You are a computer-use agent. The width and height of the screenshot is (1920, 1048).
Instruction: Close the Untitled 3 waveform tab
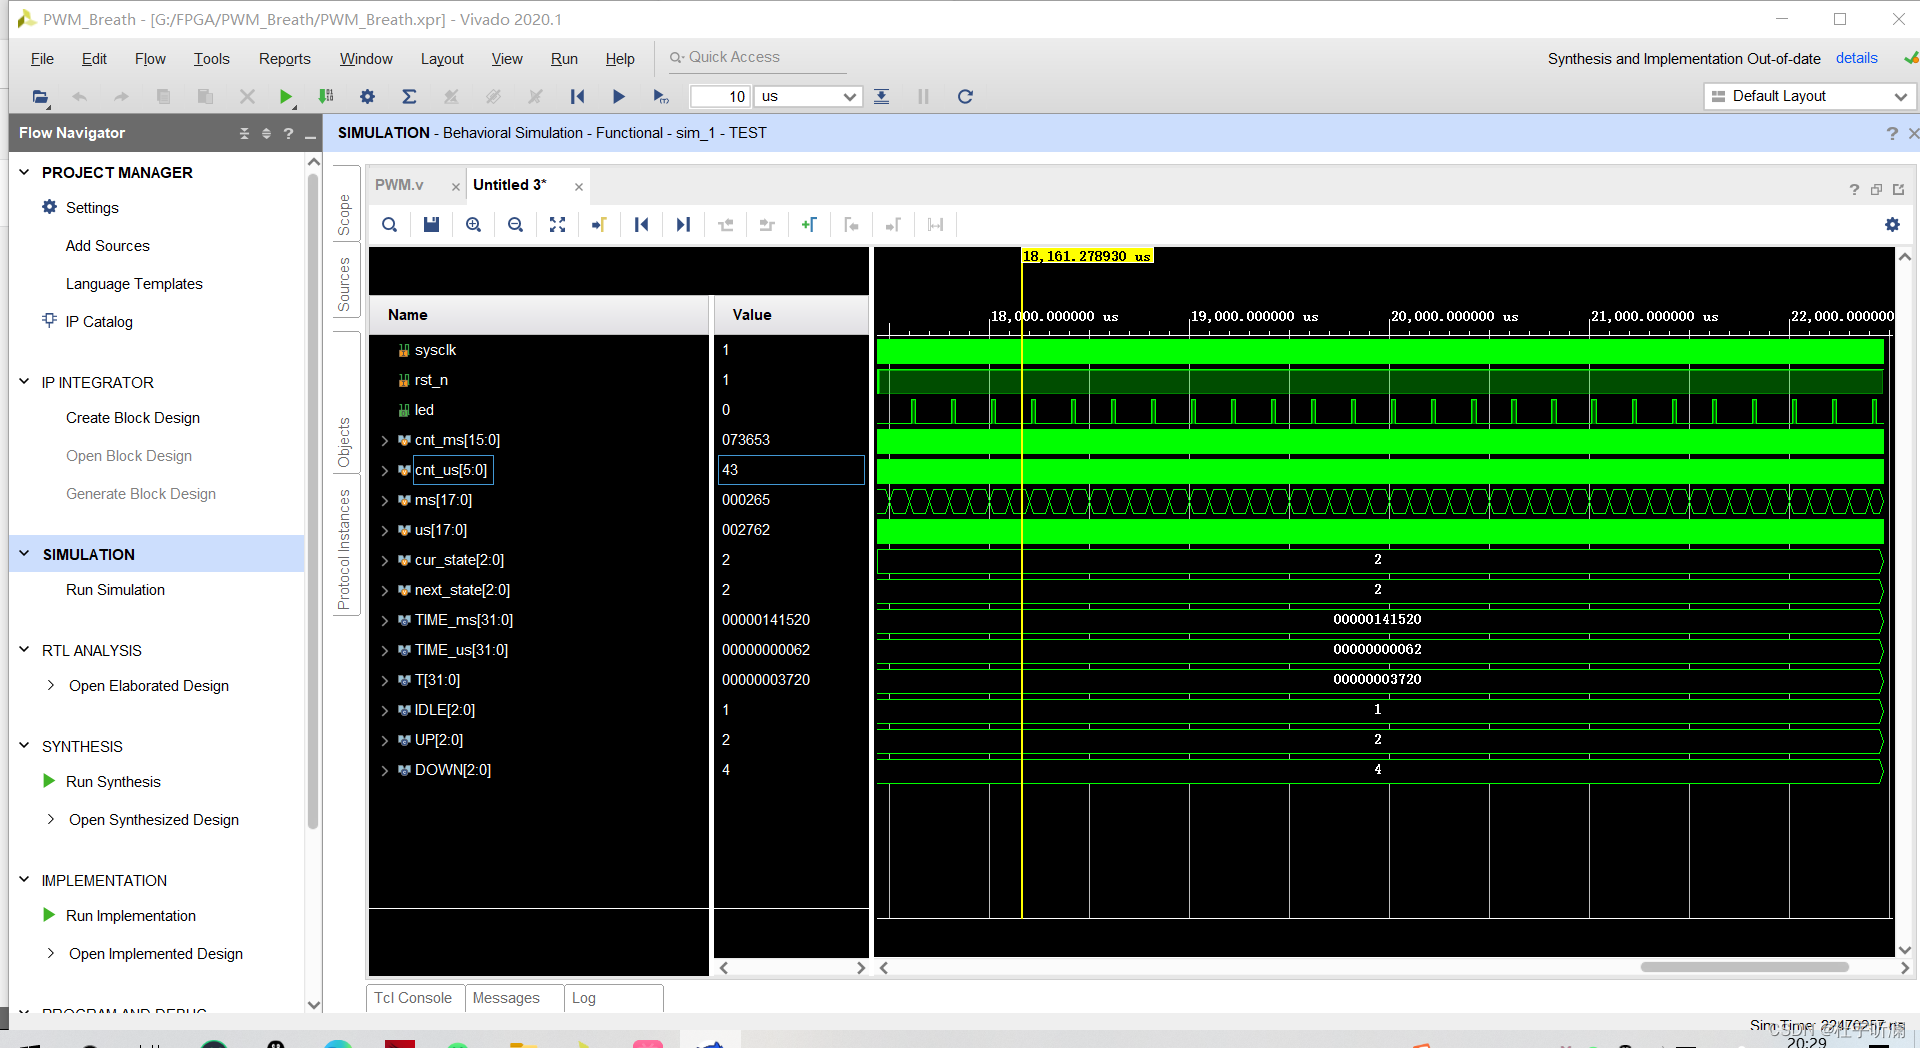(x=578, y=187)
